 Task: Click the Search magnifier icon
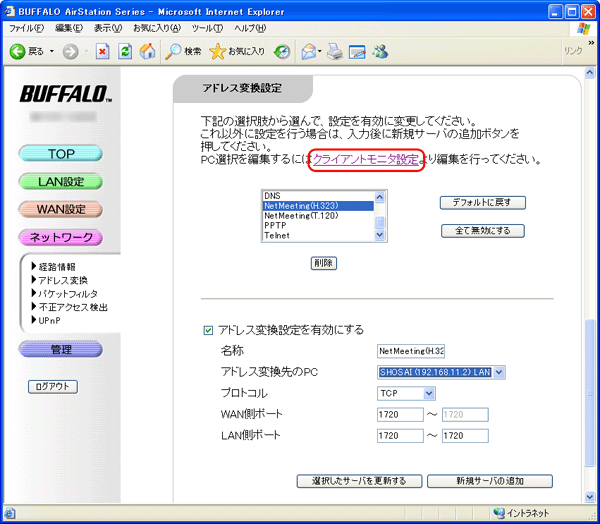pyautogui.click(x=173, y=51)
